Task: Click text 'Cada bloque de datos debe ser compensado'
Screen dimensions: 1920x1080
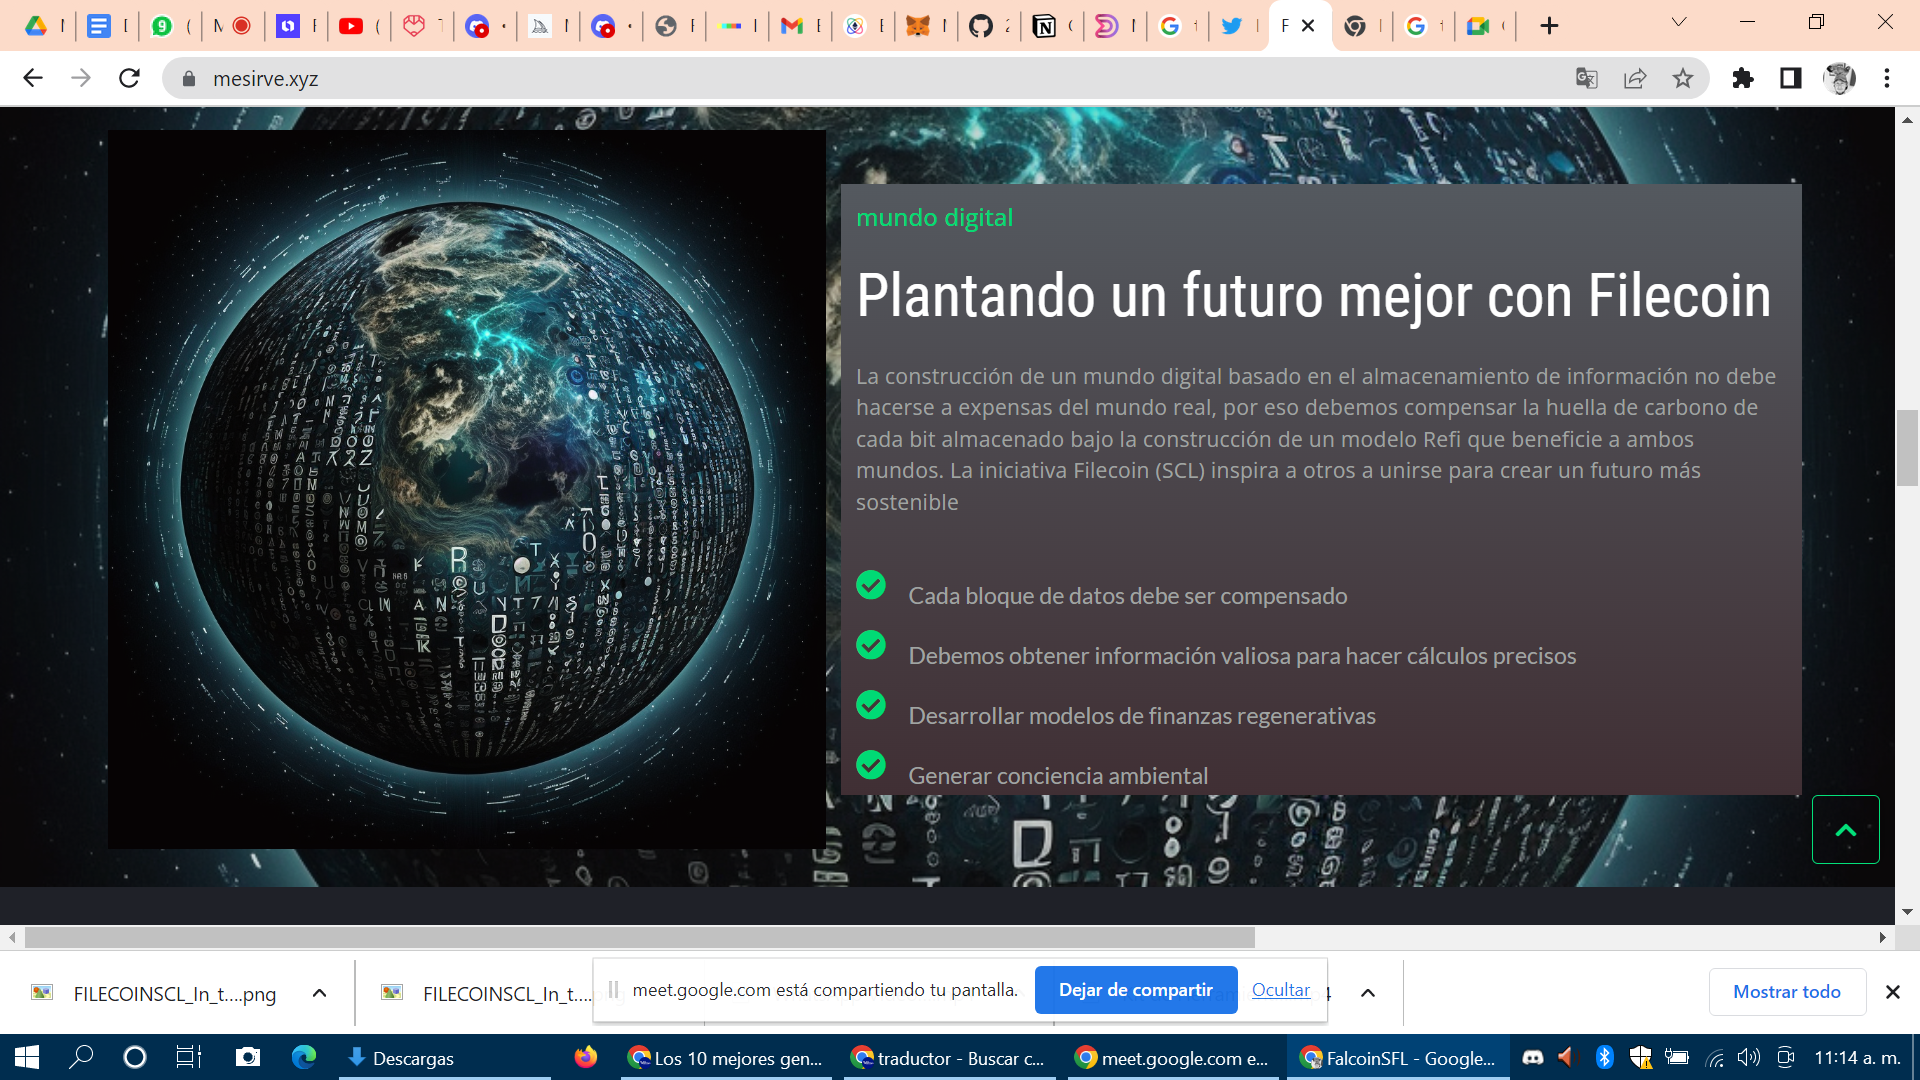Action: 1128,596
